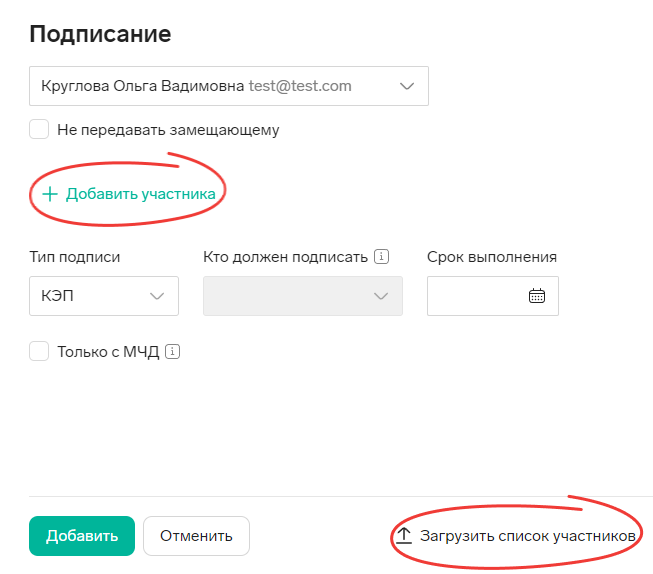
Task: Click the plus icon beside Добавить участника
Action: click(x=50, y=194)
